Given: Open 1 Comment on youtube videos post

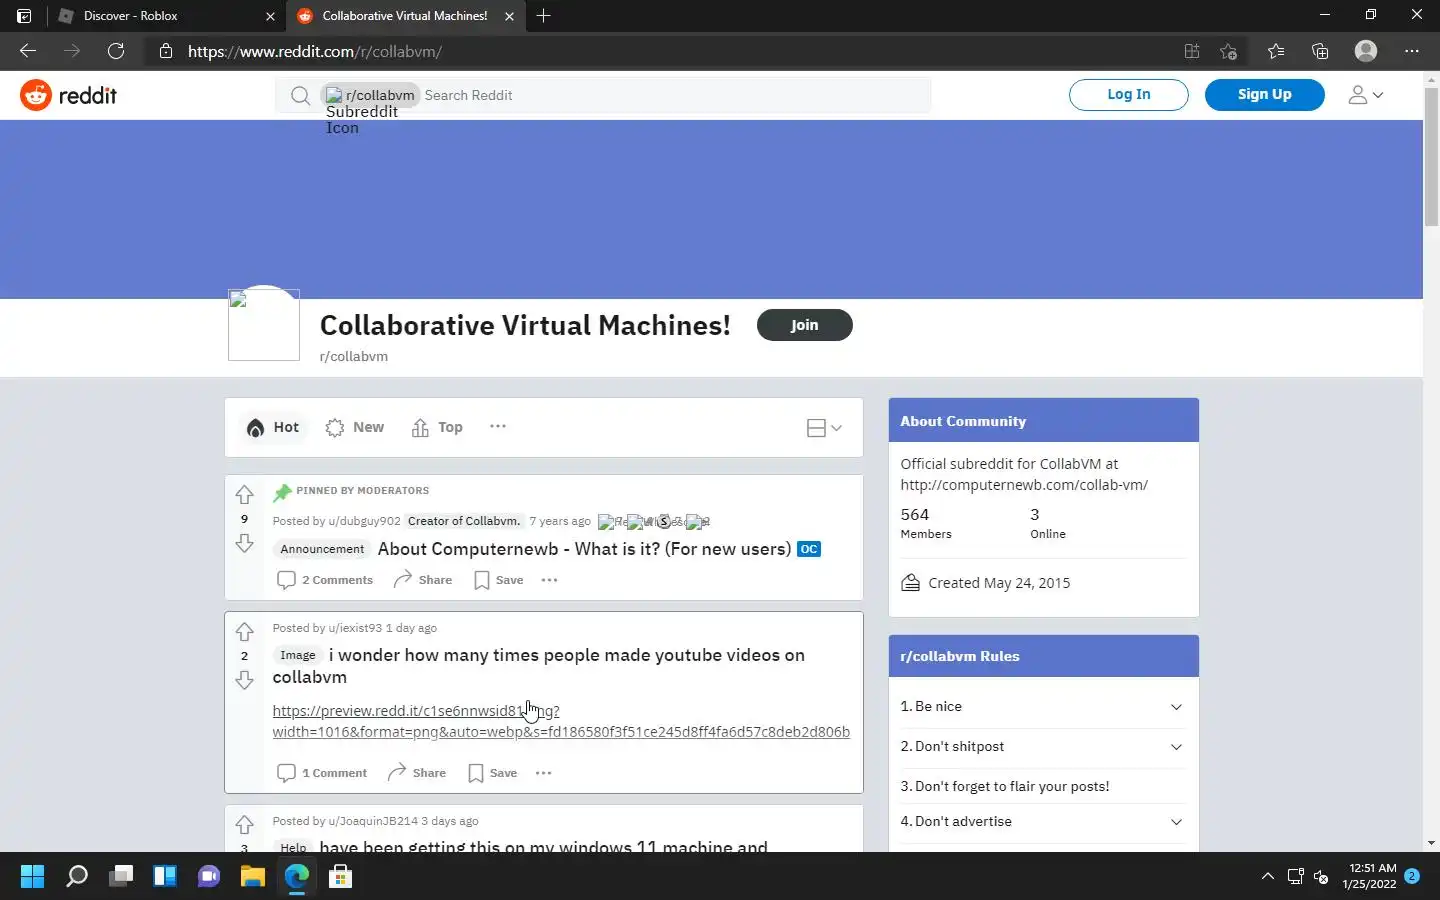Looking at the screenshot, I should coord(322,773).
